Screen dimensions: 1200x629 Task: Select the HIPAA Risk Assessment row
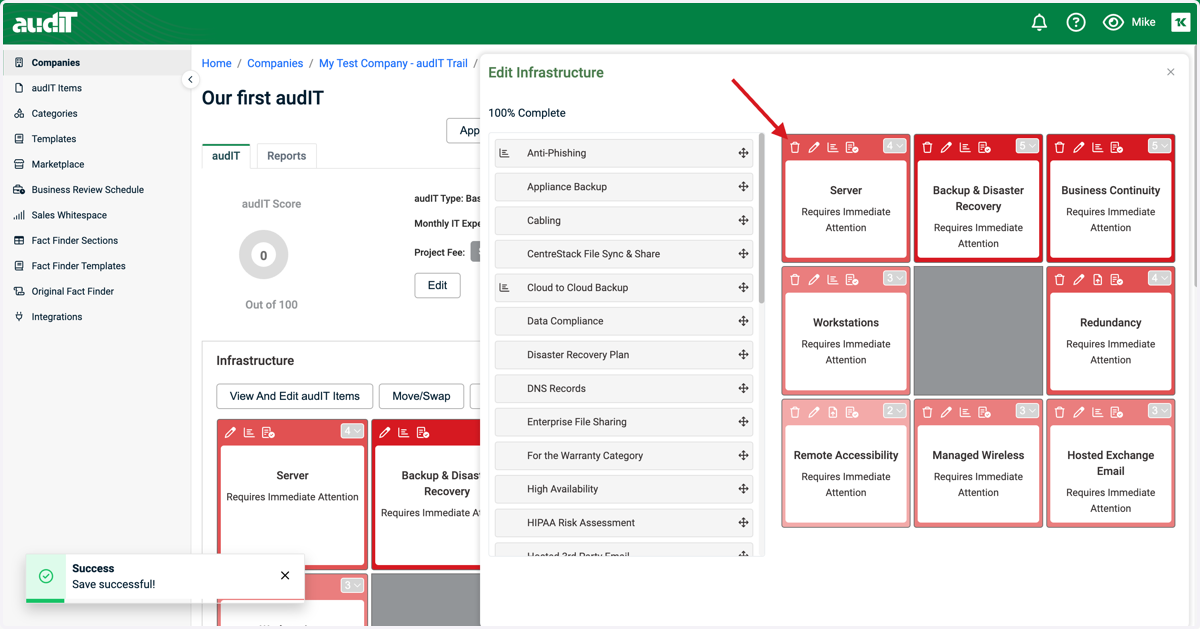point(624,523)
